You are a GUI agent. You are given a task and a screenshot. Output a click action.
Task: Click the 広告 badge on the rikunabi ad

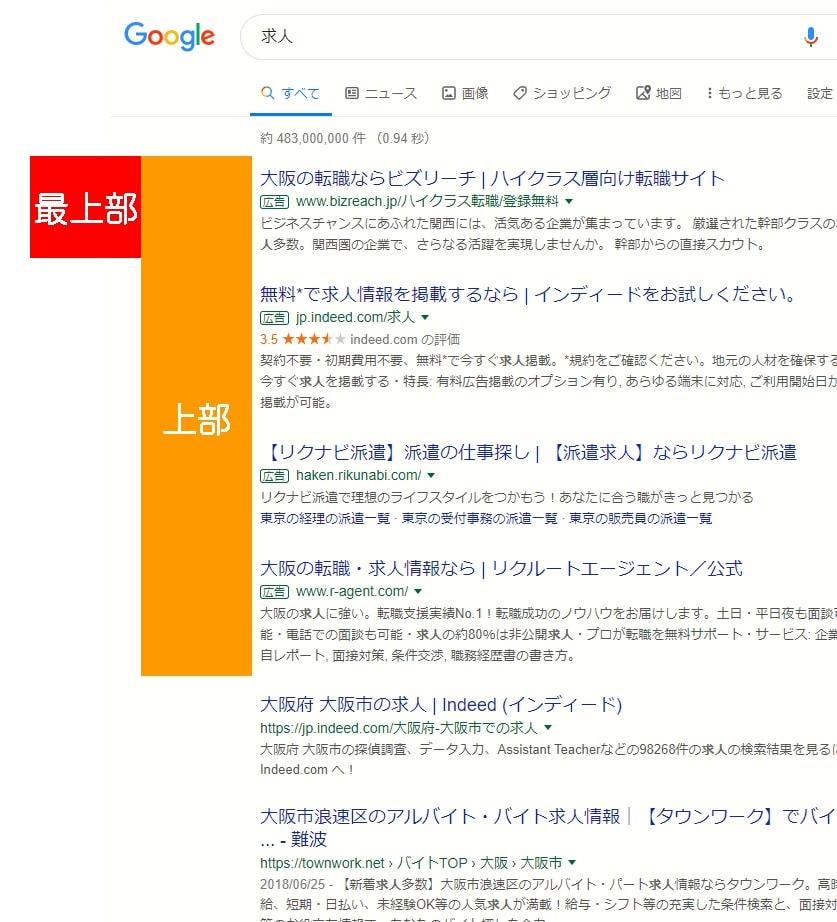tap(274, 476)
